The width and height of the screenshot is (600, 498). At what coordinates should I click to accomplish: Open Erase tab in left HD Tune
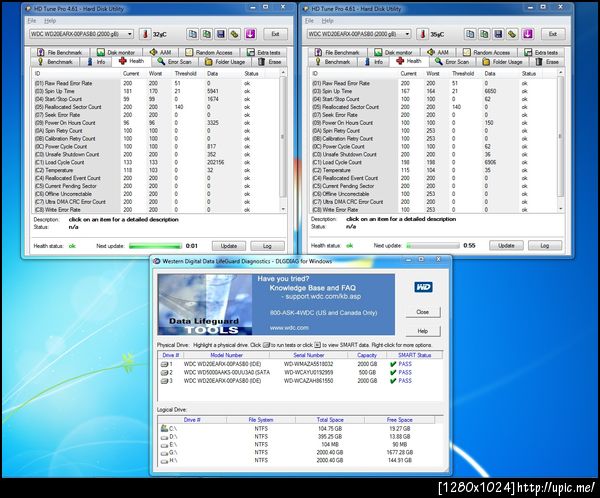[x=270, y=62]
